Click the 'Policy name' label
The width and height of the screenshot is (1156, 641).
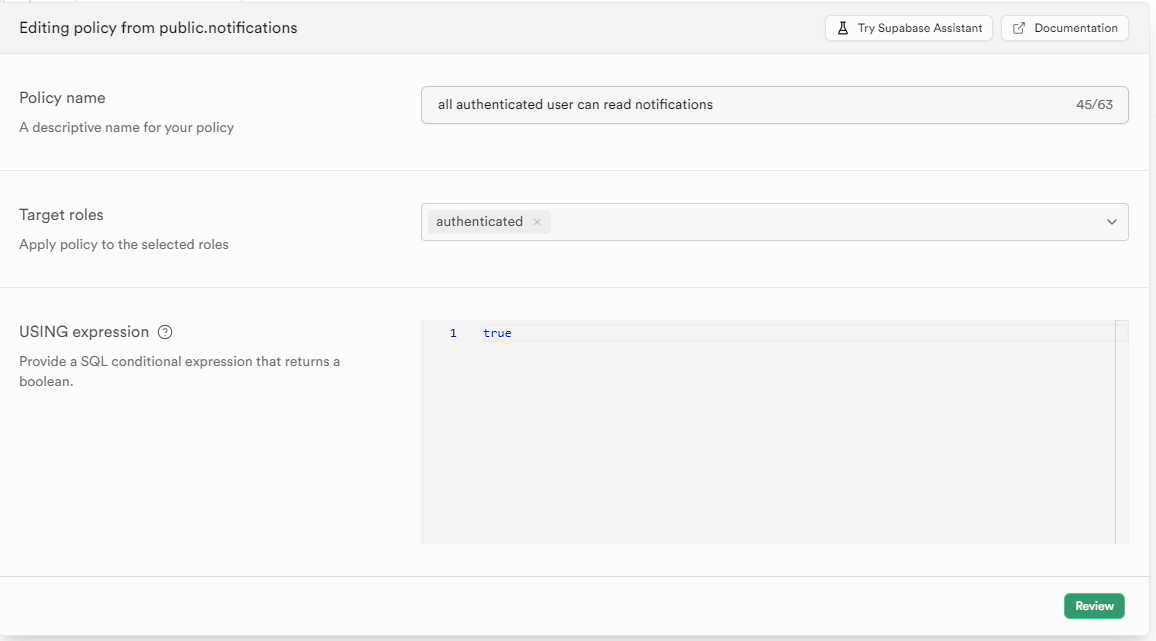tap(62, 98)
